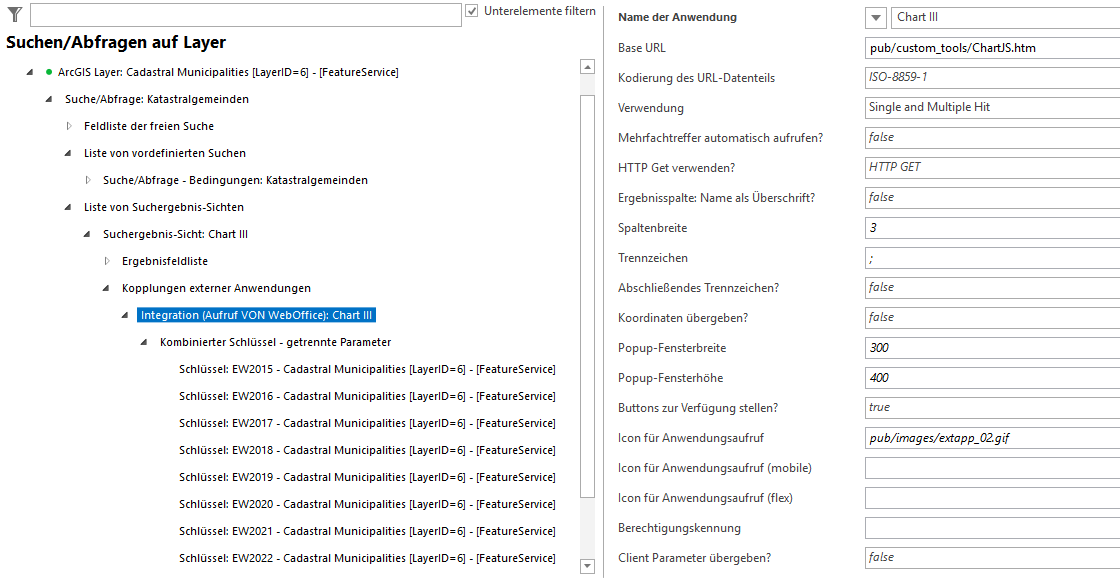Open the Name der Anwendung dropdown

875,17
